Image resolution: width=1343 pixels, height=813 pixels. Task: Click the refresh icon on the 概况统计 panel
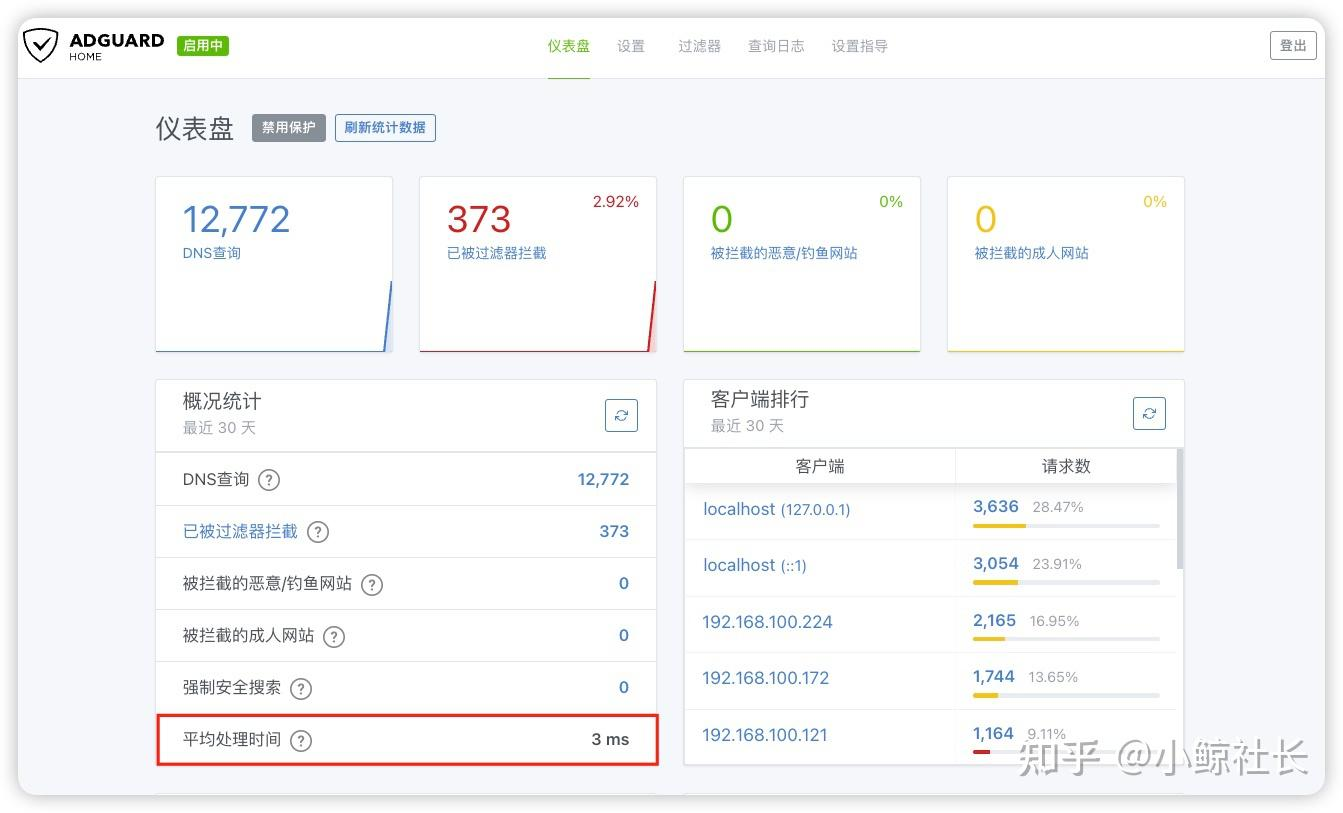621,415
